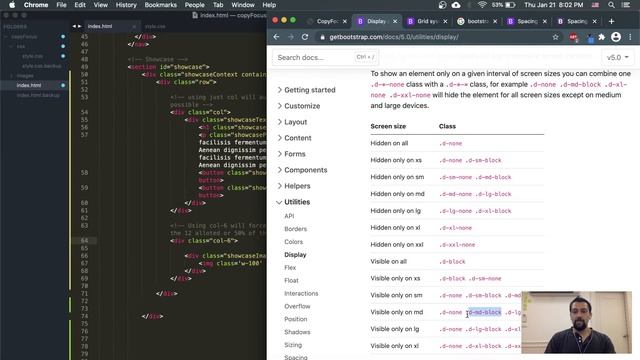Open the v5.0 version dropdown

617,58
